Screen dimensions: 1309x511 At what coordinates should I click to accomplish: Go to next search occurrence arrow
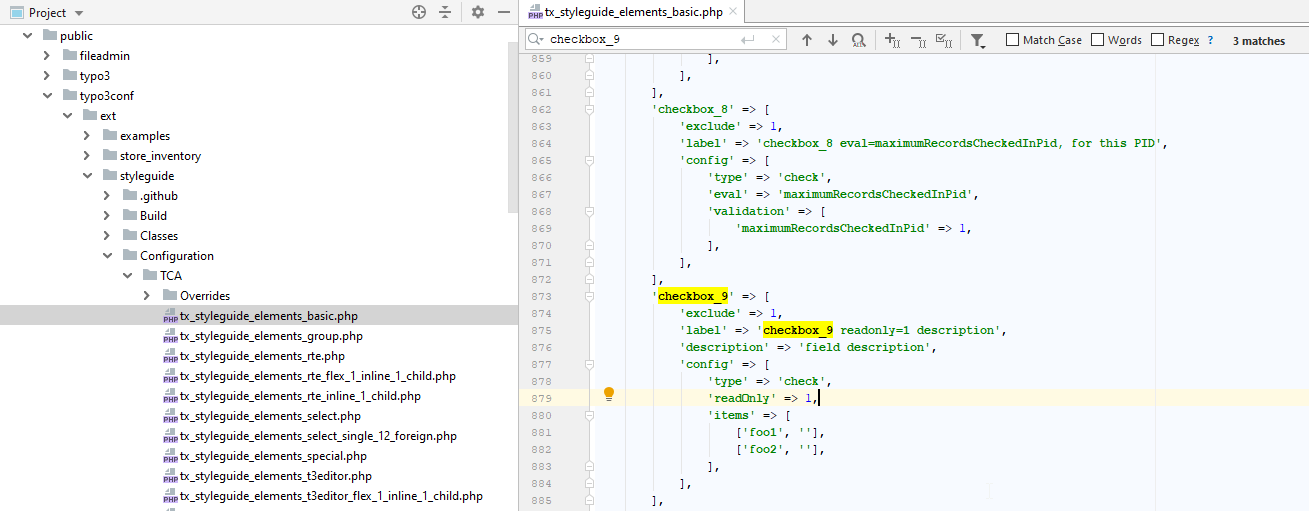tap(832, 40)
